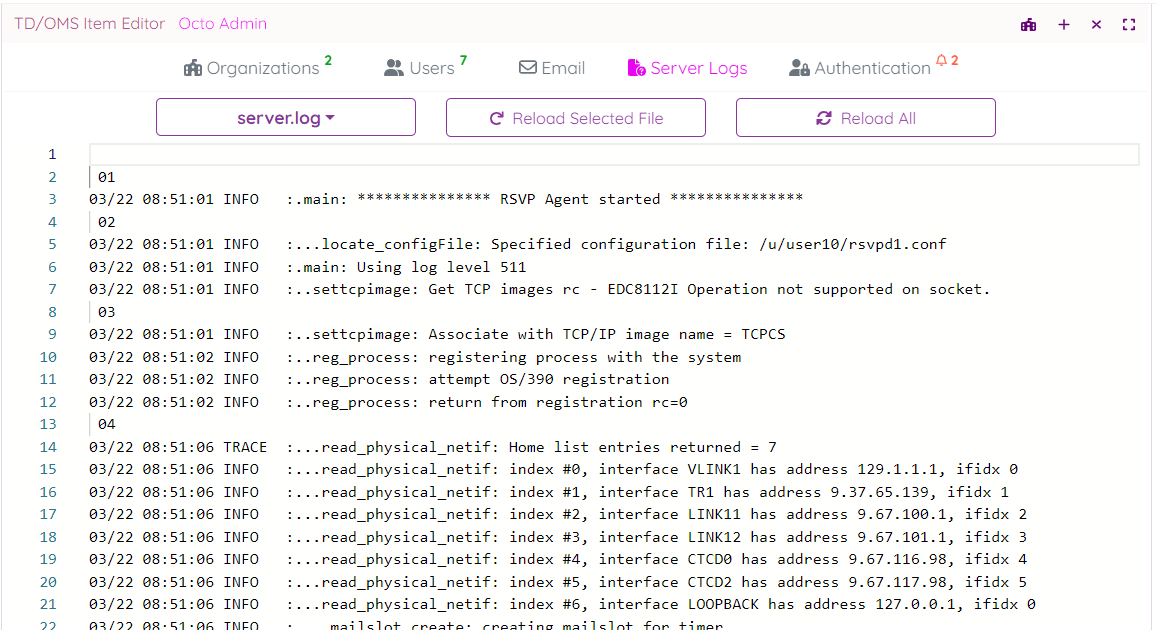This screenshot has width=1156, height=630.
Task: Toggle fullscreen with the expand icon
Action: point(1129,25)
